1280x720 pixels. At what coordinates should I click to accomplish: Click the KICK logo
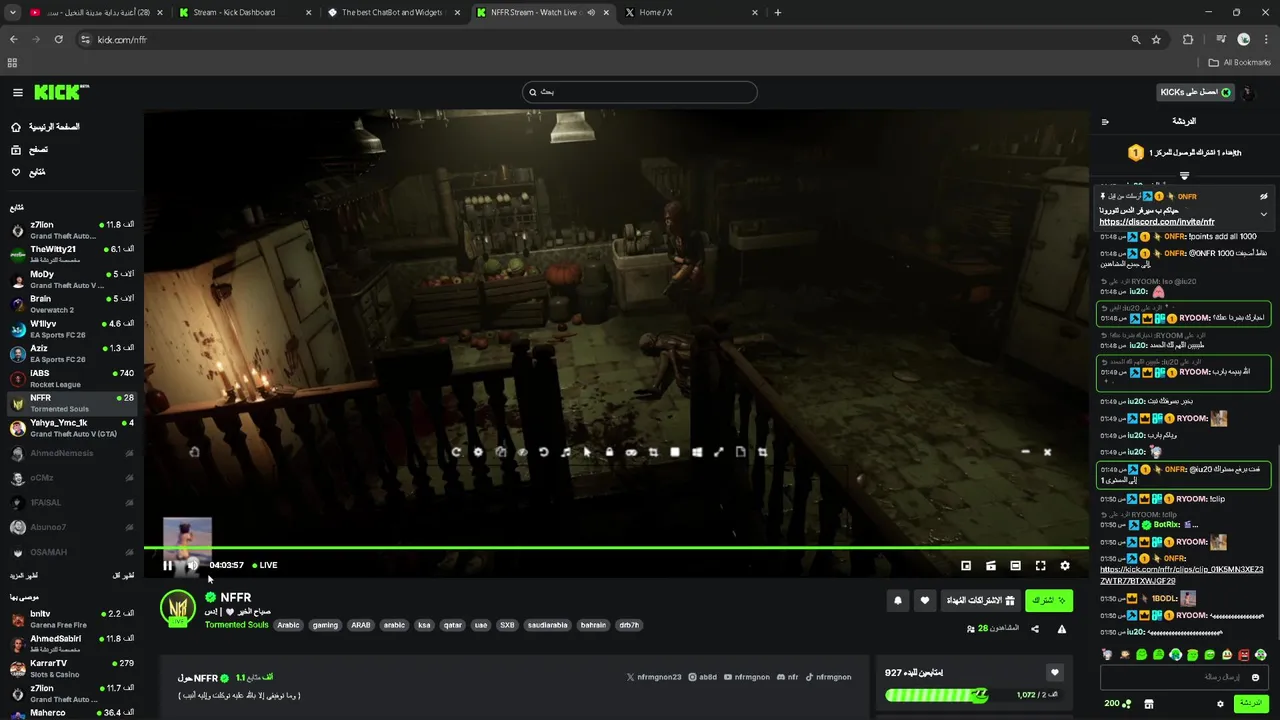(x=61, y=92)
